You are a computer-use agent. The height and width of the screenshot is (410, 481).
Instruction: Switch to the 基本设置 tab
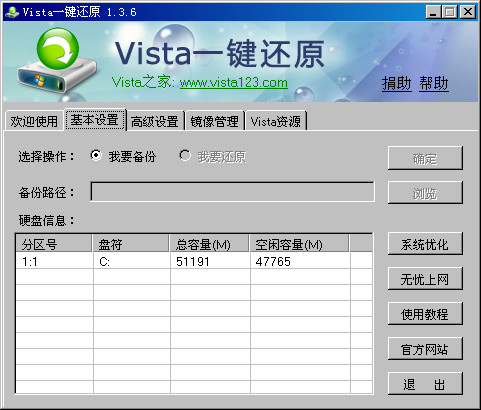[x=95, y=120]
